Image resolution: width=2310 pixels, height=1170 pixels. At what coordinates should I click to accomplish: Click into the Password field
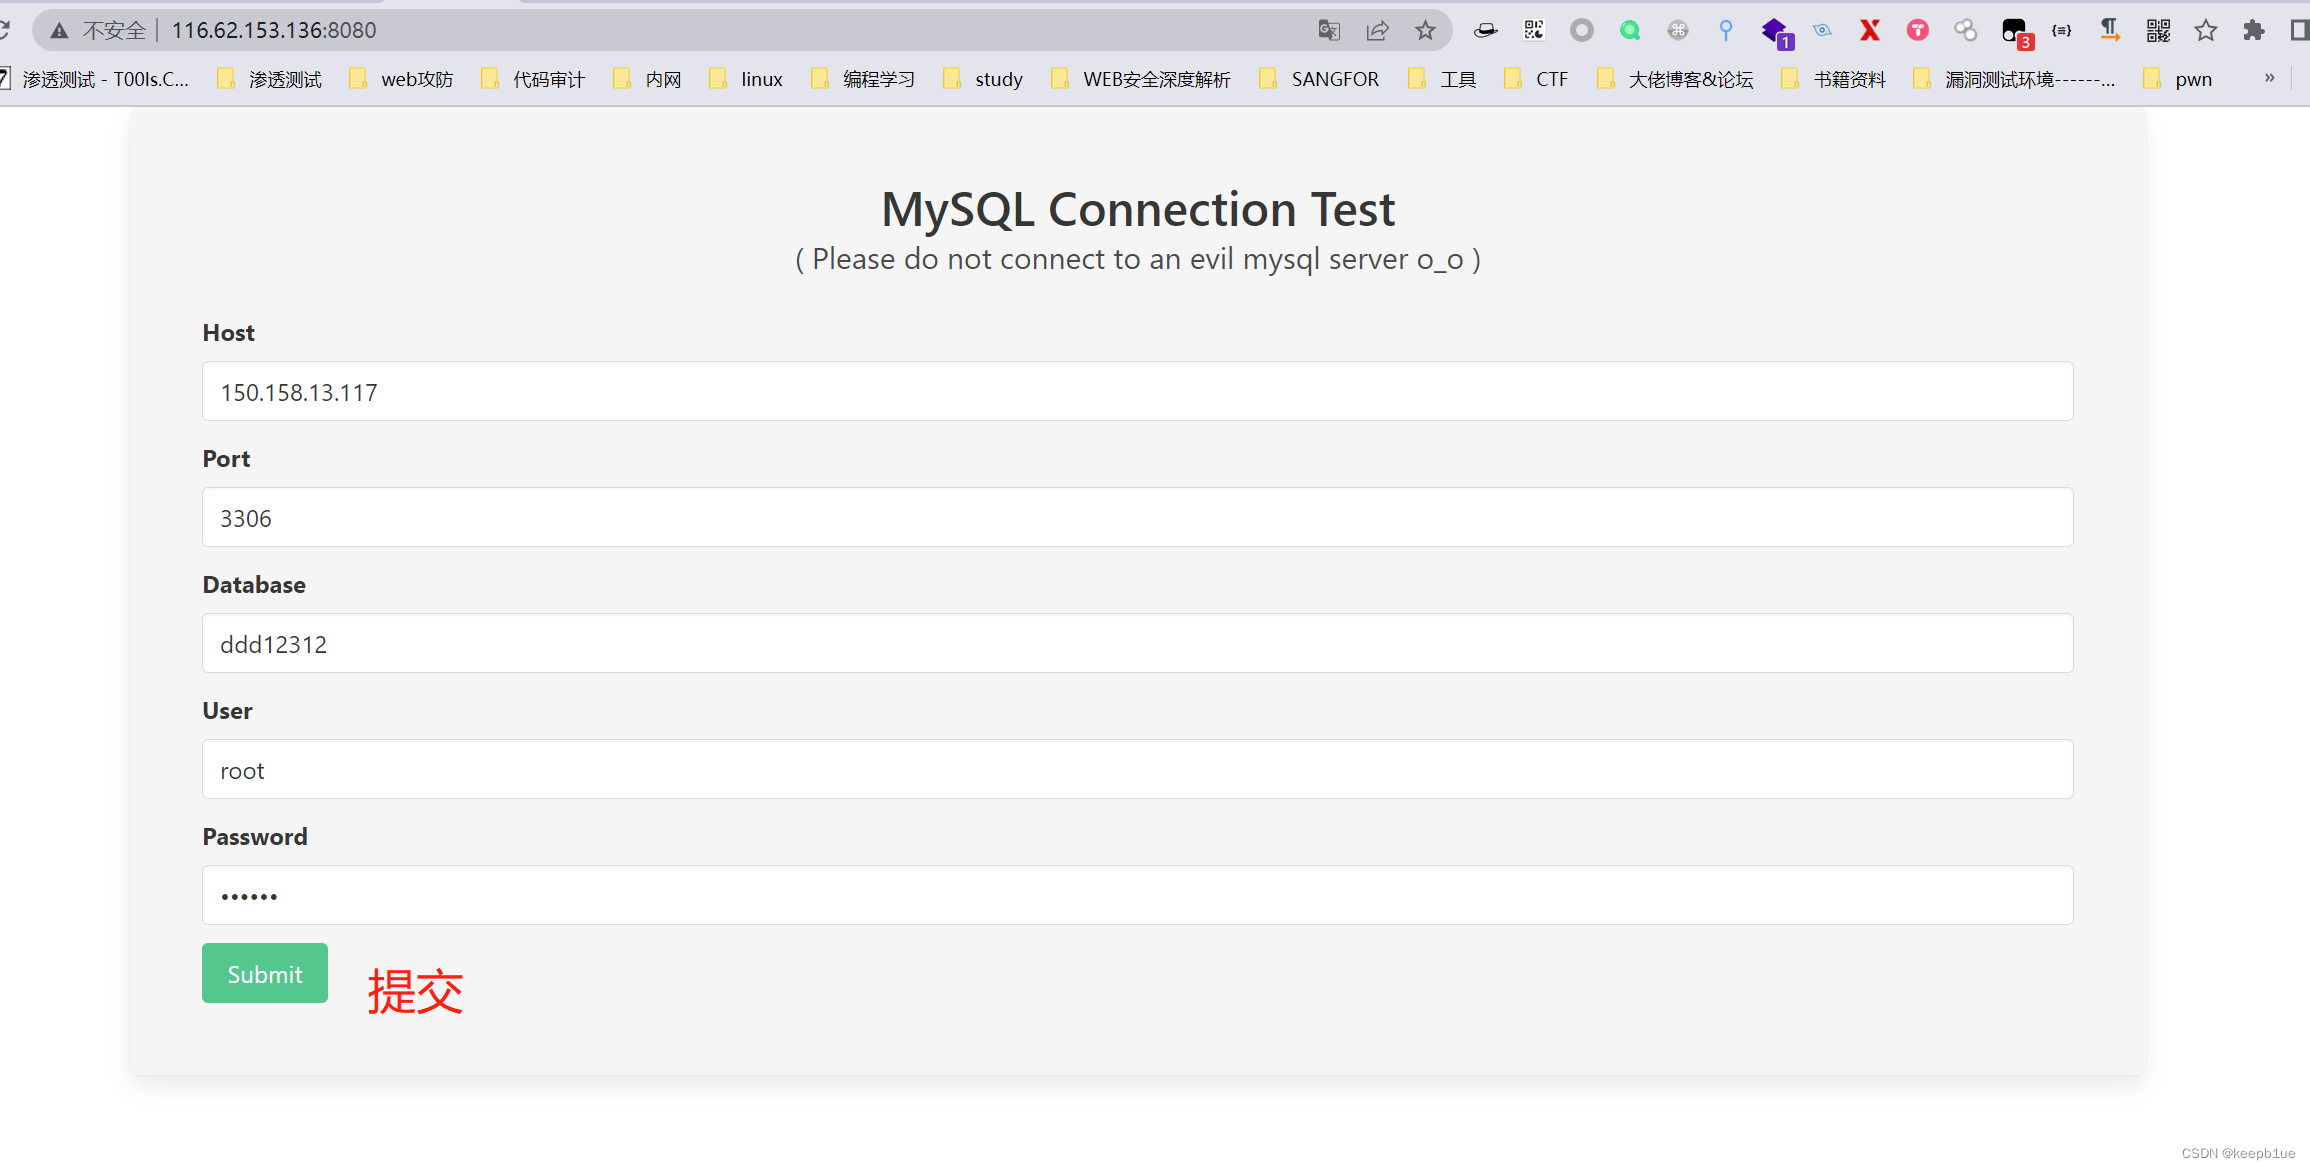click(1137, 895)
